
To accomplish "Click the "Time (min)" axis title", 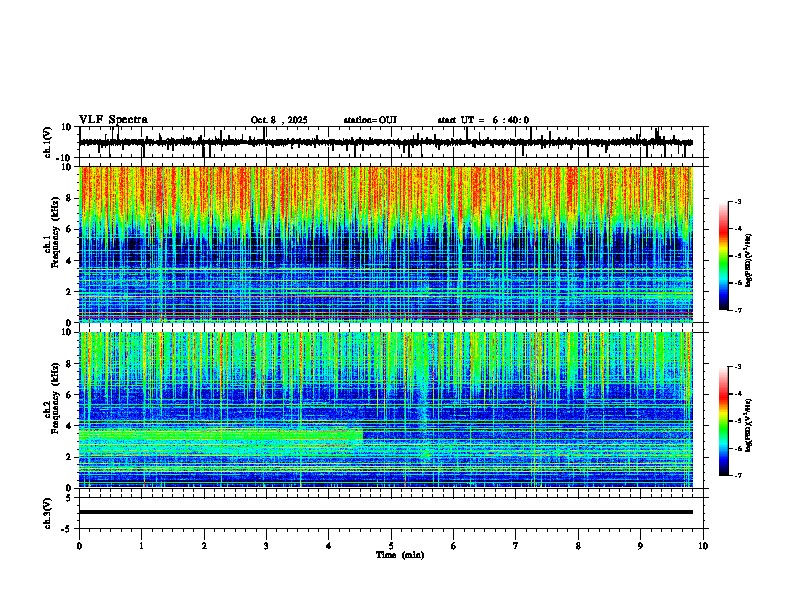I will click(x=400, y=555).
